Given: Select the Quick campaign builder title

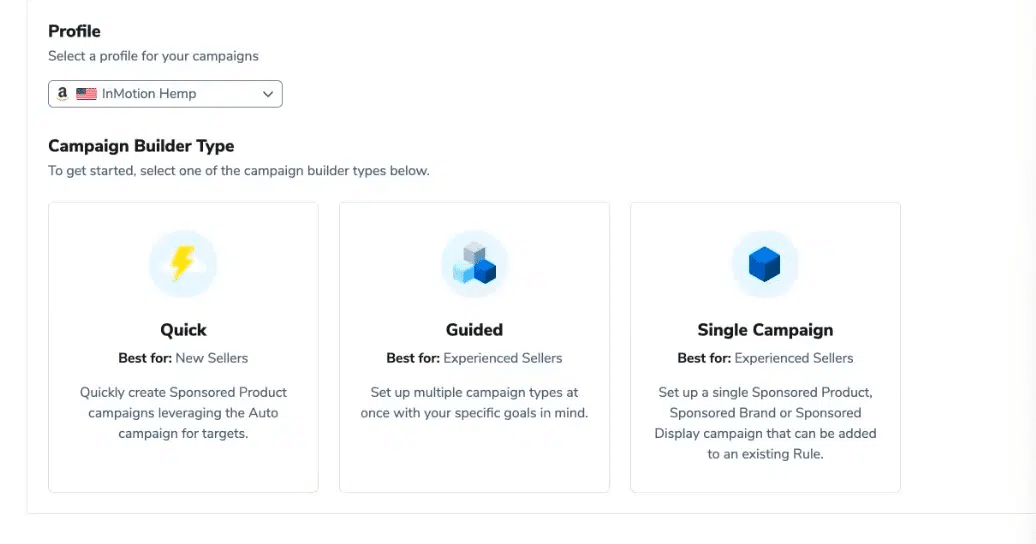Looking at the screenshot, I should coord(183,330).
